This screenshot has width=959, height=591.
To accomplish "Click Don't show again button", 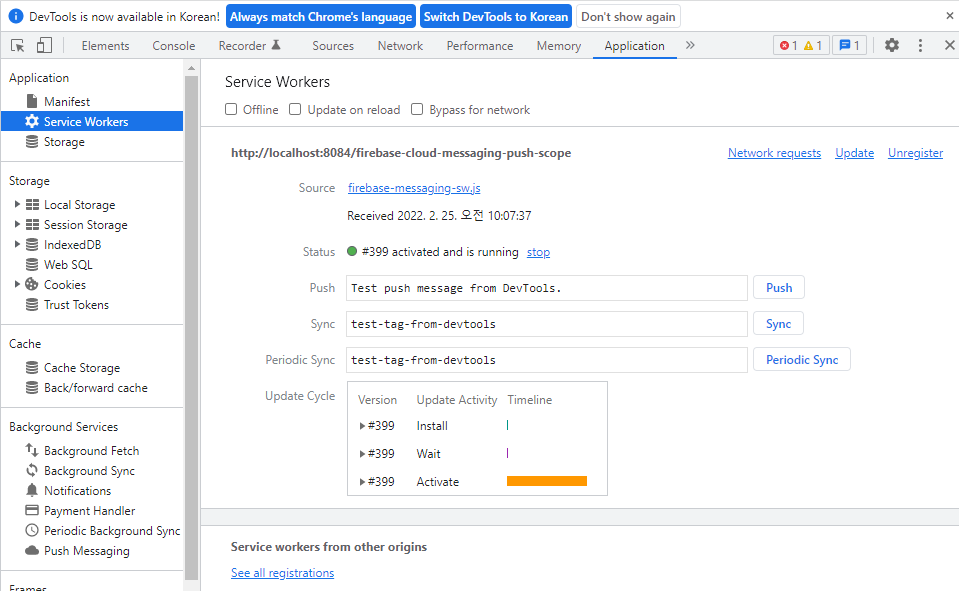I will pos(628,17).
